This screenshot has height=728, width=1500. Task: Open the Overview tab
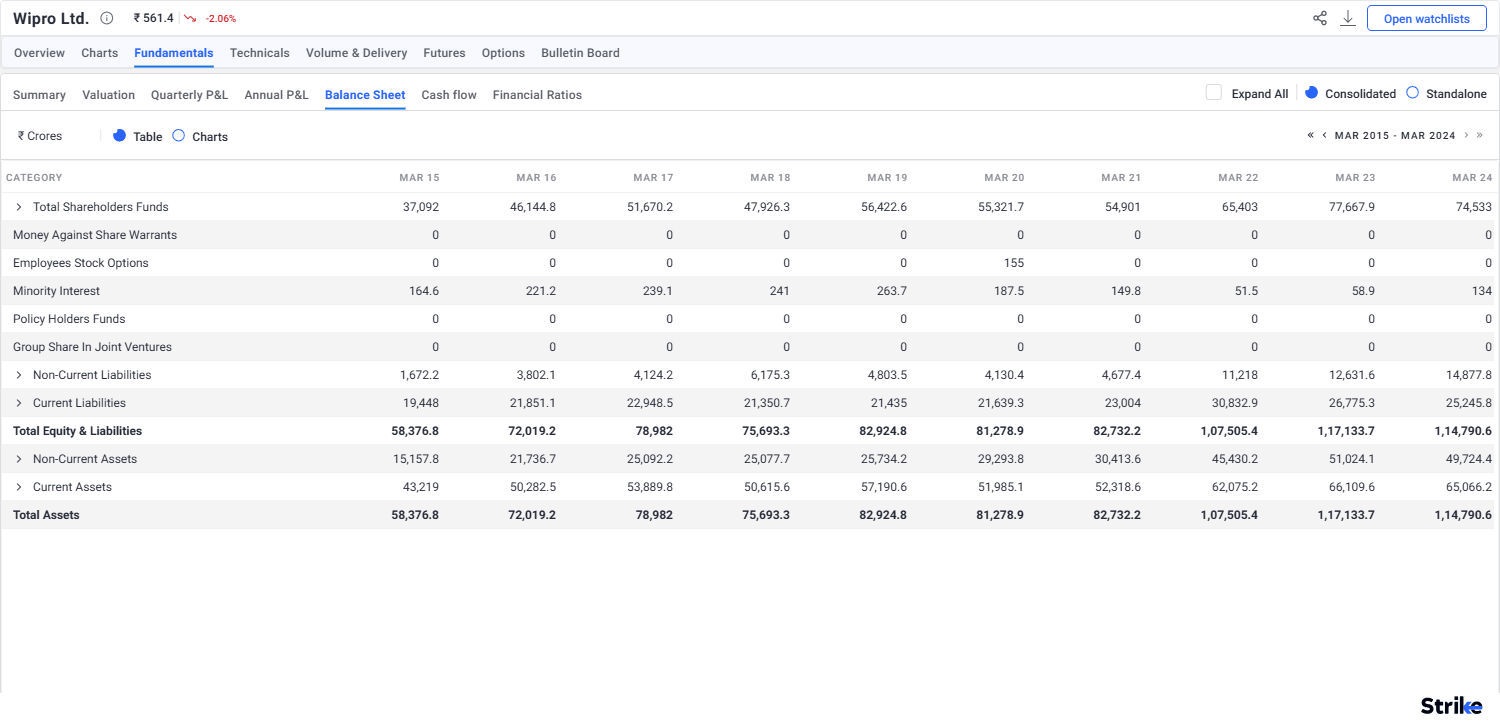pyautogui.click(x=39, y=53)
